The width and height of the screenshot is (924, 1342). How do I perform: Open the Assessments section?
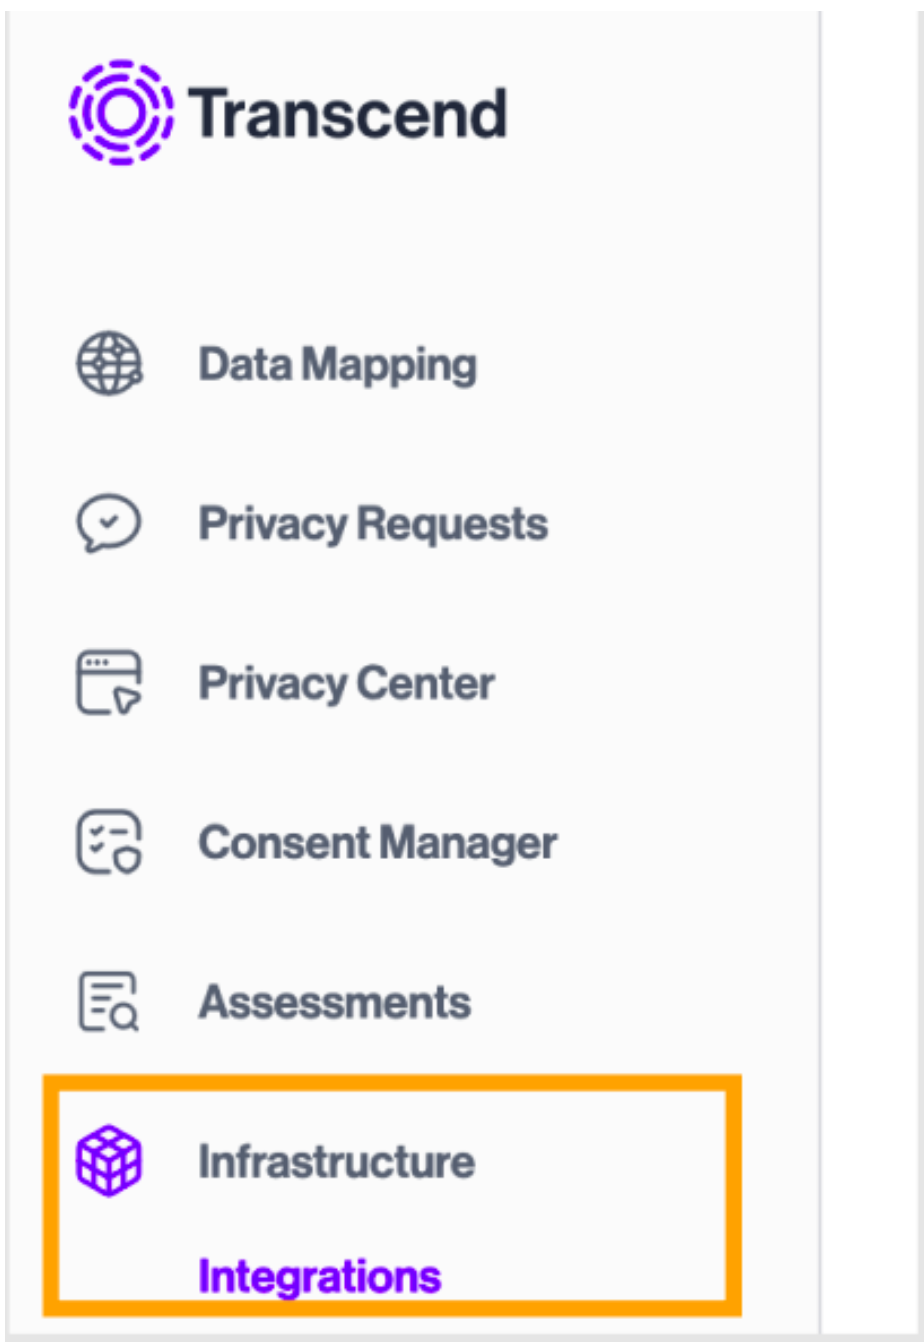coord(337,1002)
